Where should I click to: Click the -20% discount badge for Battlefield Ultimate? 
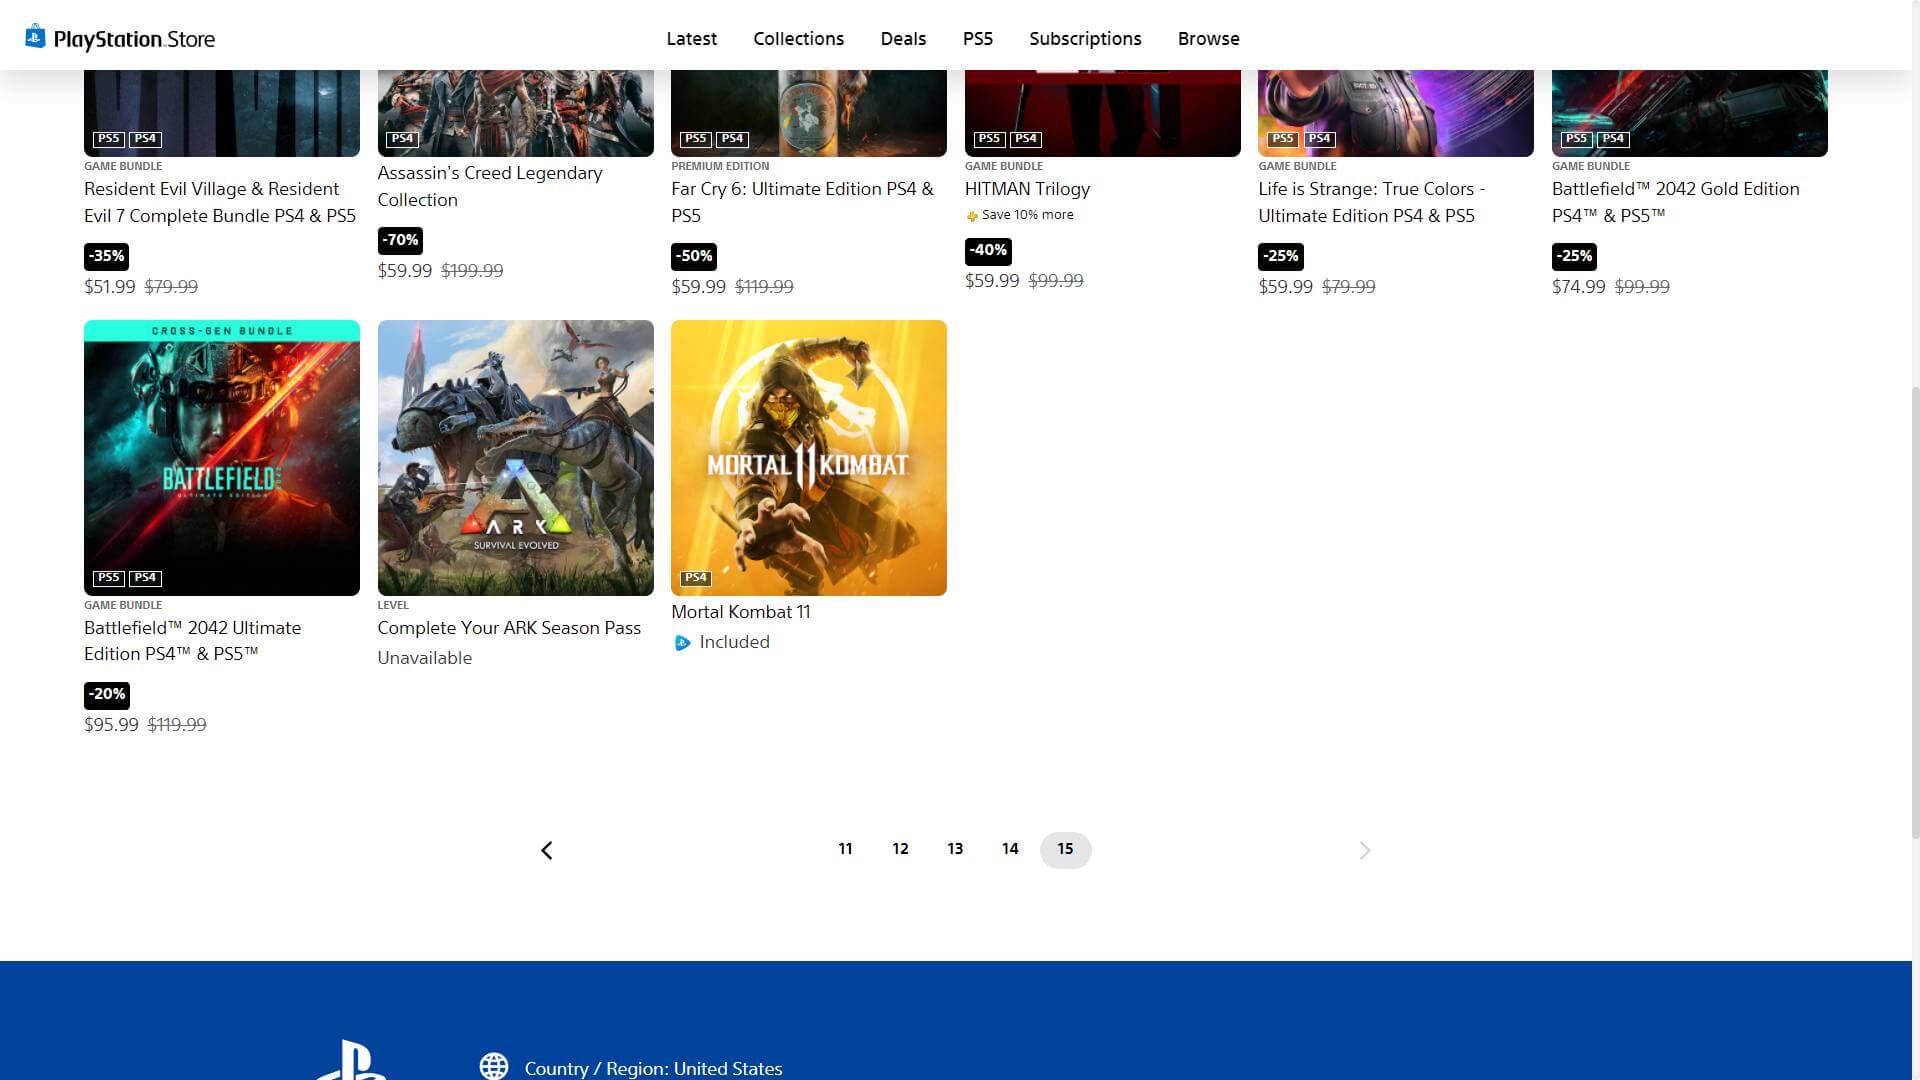click(107, 694)
